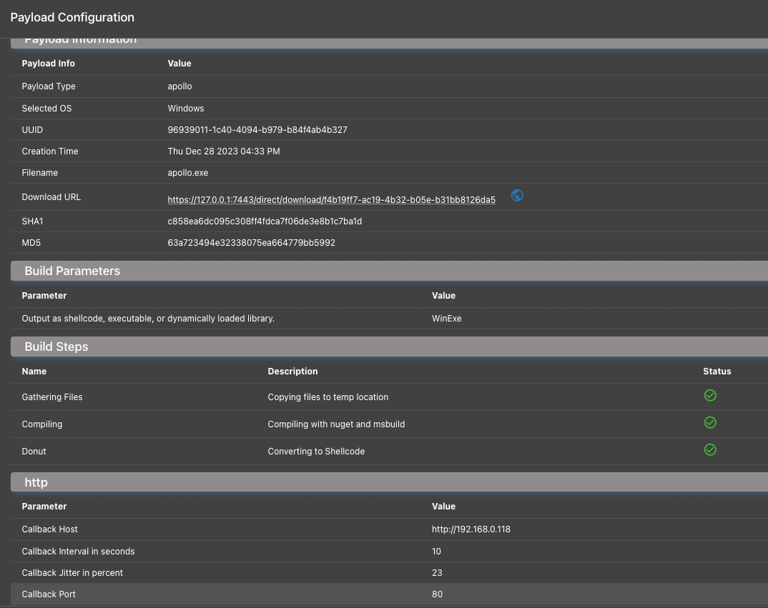Click the MD5 hash value
The image size is (768, 608).
(251, 243)
